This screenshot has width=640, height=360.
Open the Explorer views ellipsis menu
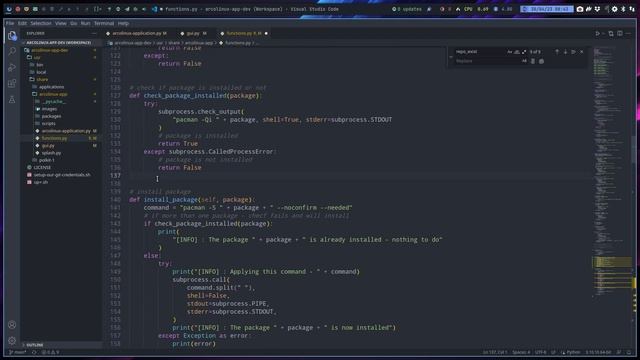(94, 33)
